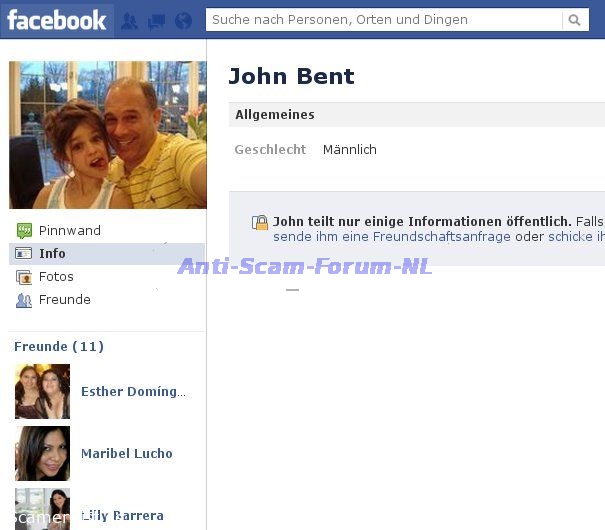Screen dimensions: 605x530
Task: Open the Fotos section
Action: coord(56,277)
